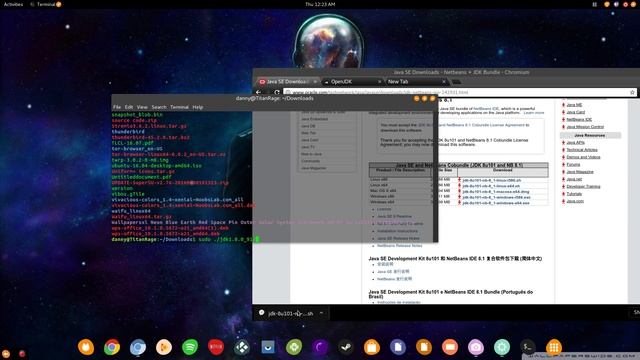Image resolution: width=640 pixels, height=360 pixels.
Task: Click the terminal prompt line with sudo command
Action: (186, 239)
